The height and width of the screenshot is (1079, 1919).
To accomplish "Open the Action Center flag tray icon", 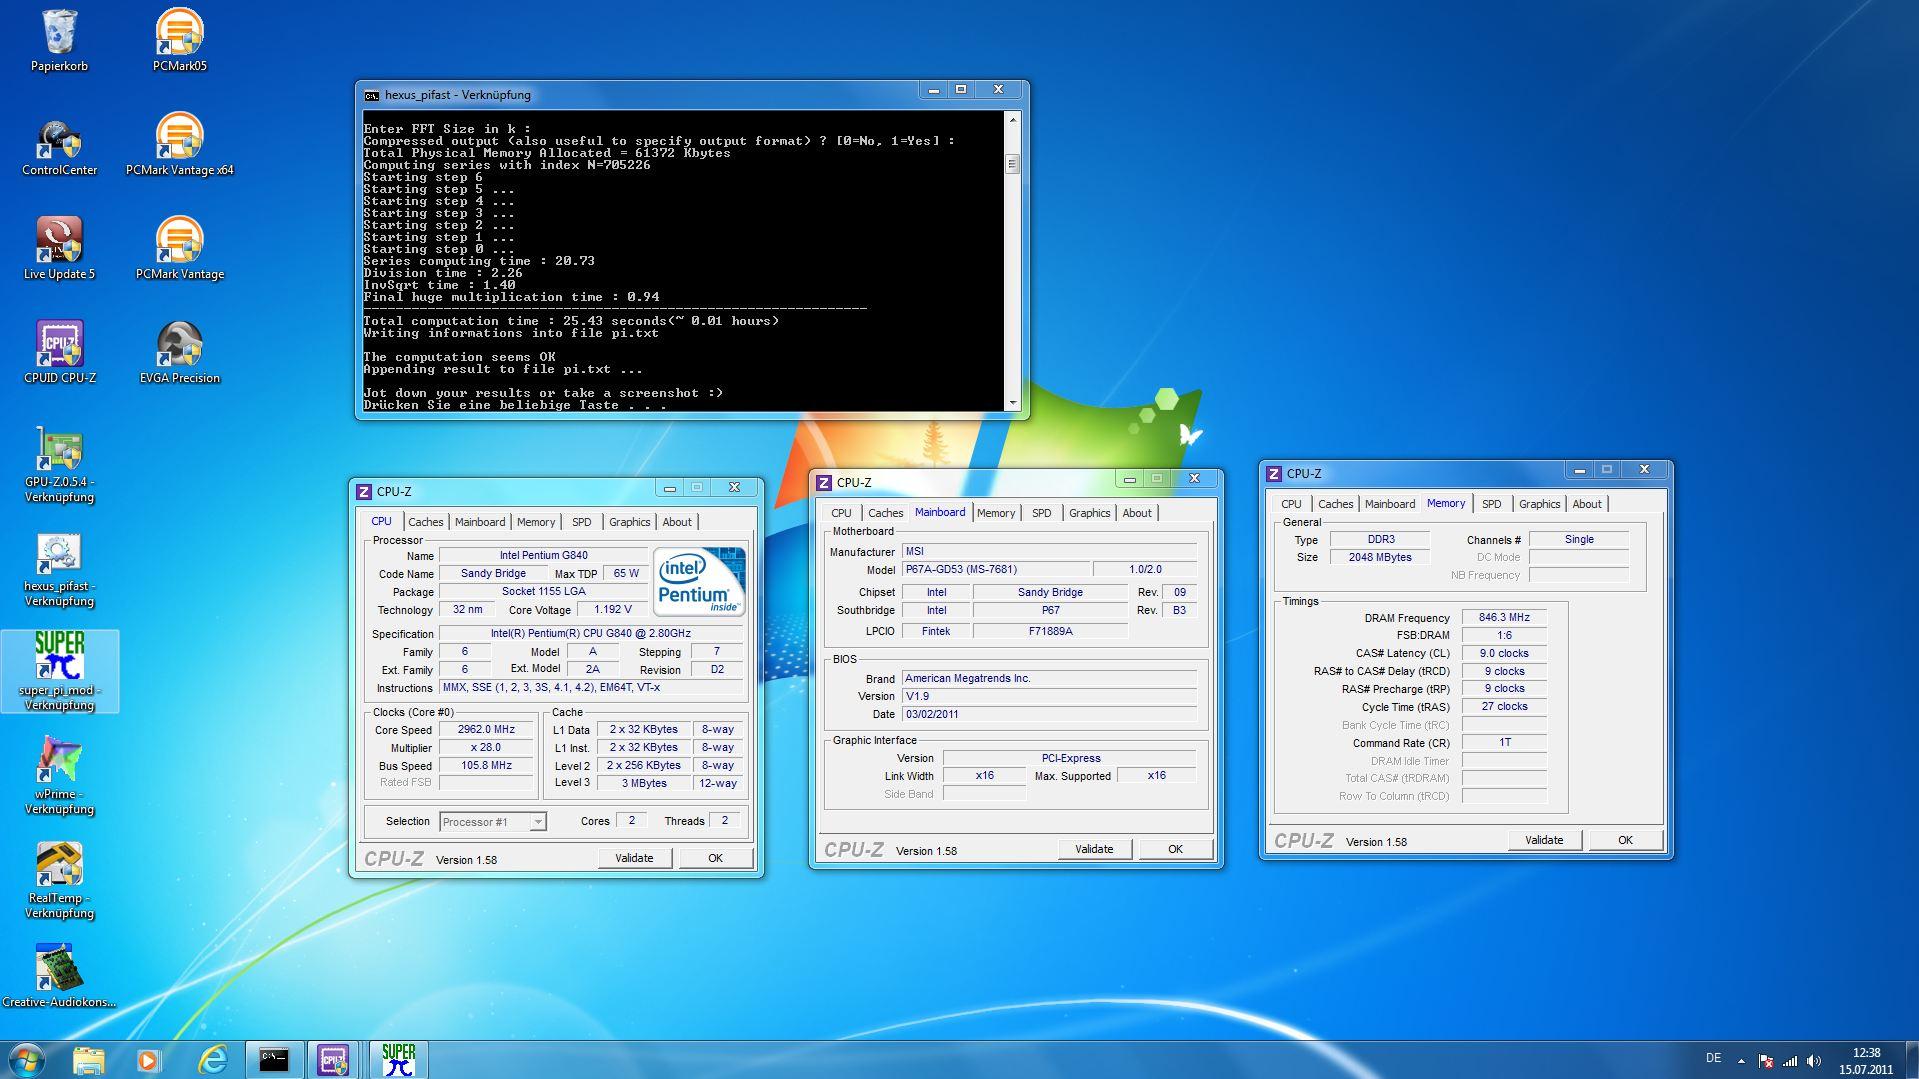I will [1766, 1060].
